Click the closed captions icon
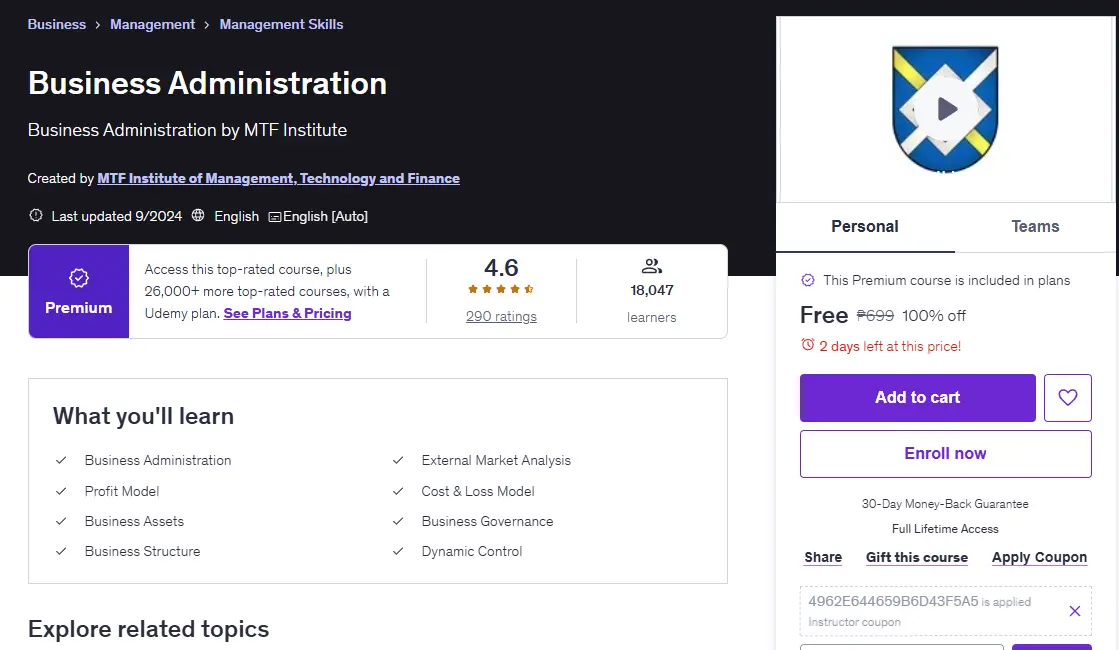 click(275, 216)
